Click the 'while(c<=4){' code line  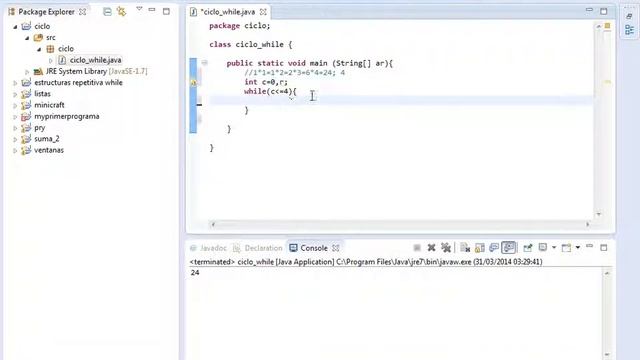[270, 91]
